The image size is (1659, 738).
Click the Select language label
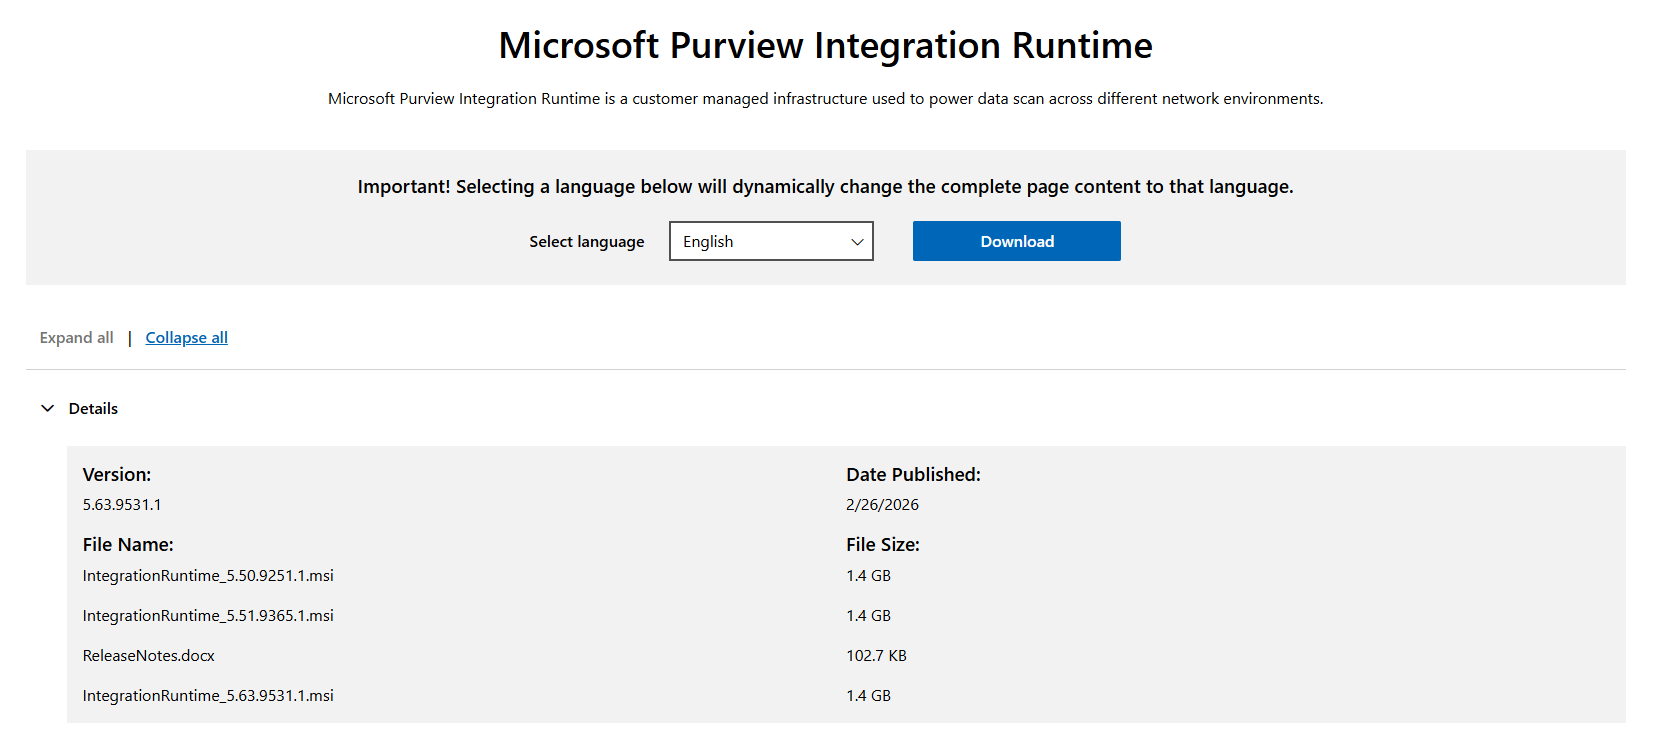coord(587,242)
